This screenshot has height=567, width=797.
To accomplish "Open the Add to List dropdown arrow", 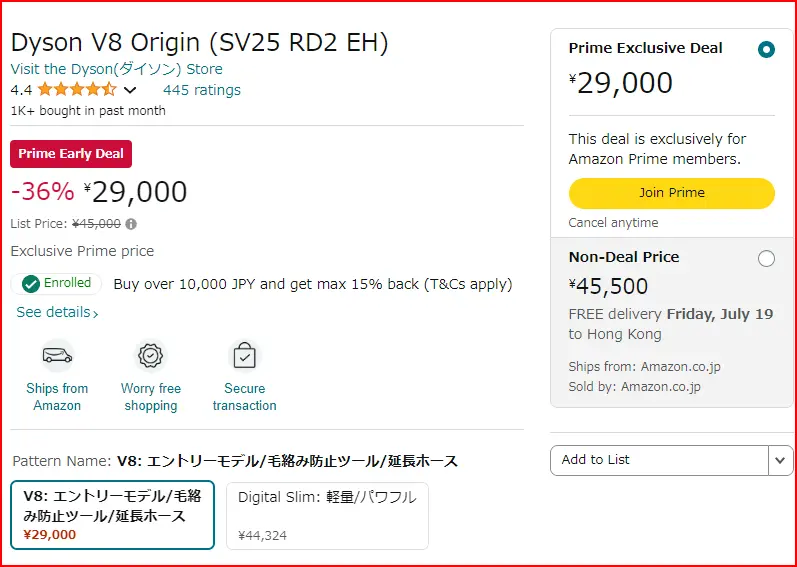I will tap(781, 460).
